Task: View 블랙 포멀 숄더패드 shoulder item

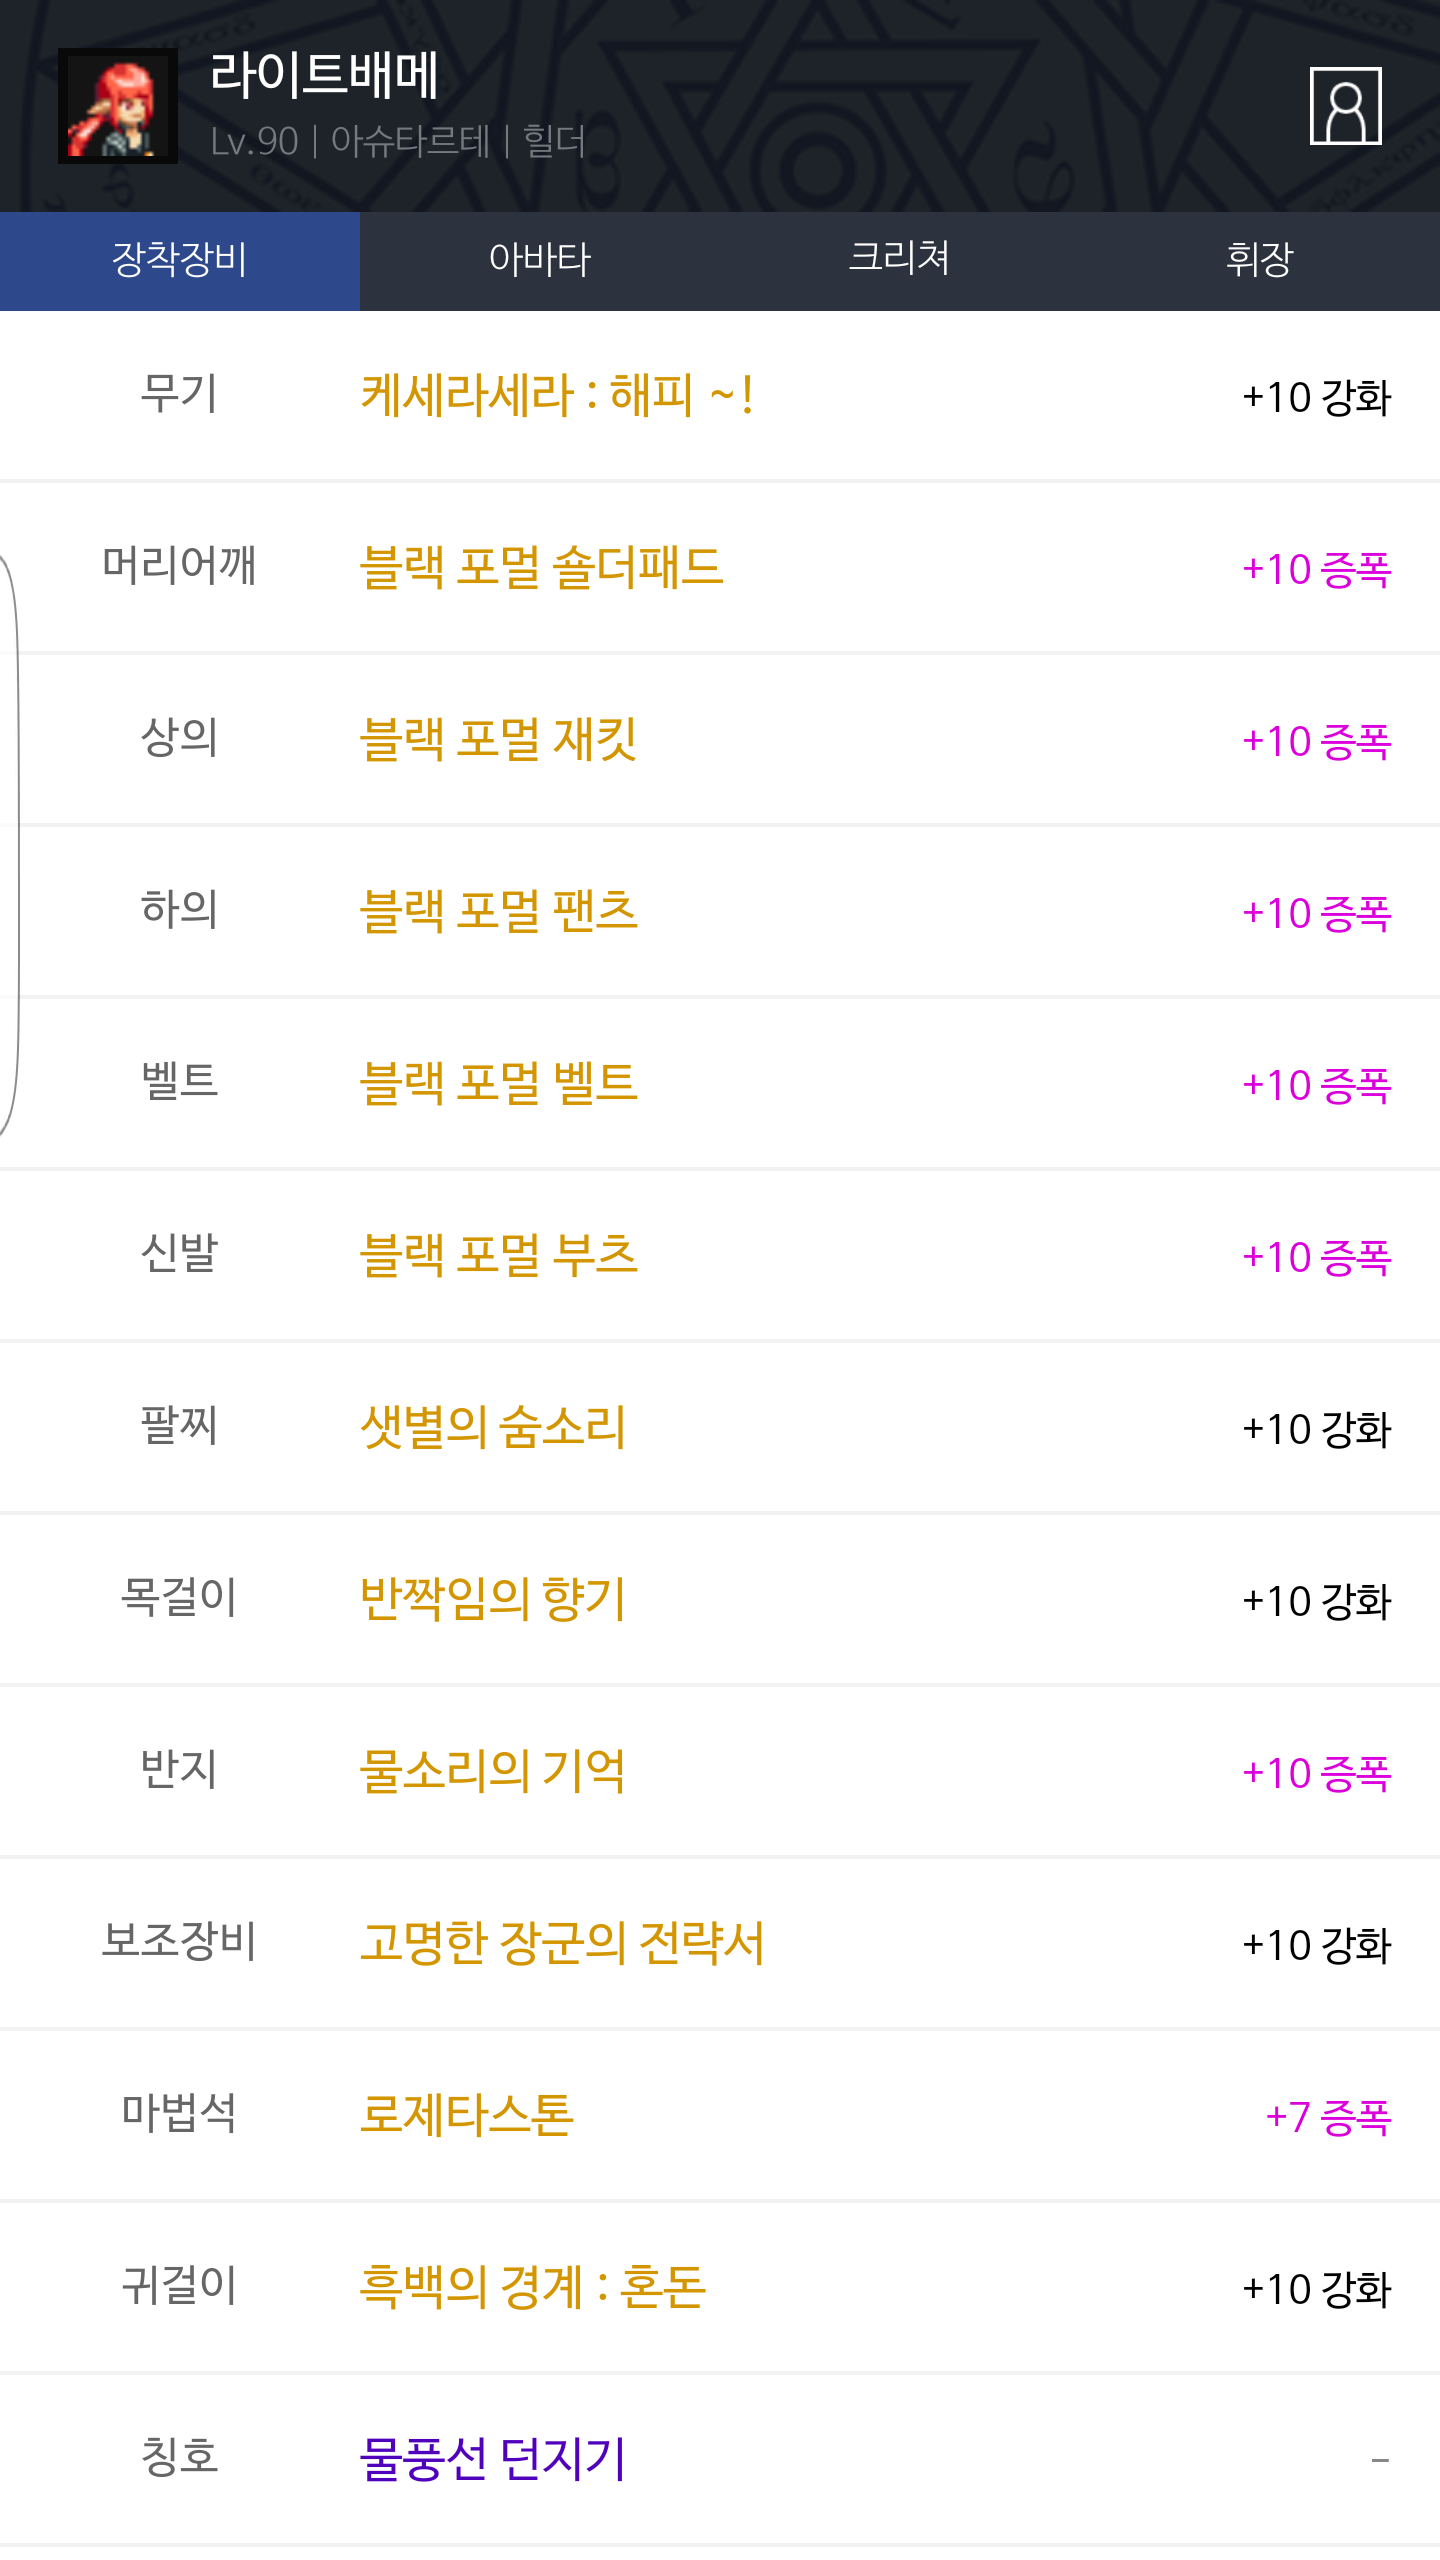Action: tap(541, 568)
